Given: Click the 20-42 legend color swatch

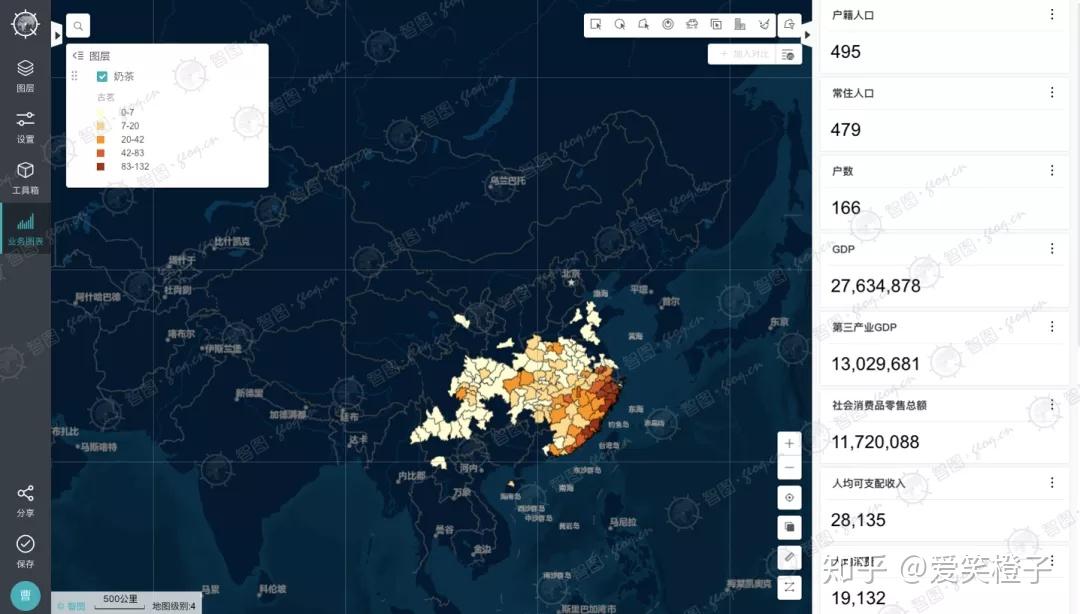Looking at the screenshot, I should [101, 139].
